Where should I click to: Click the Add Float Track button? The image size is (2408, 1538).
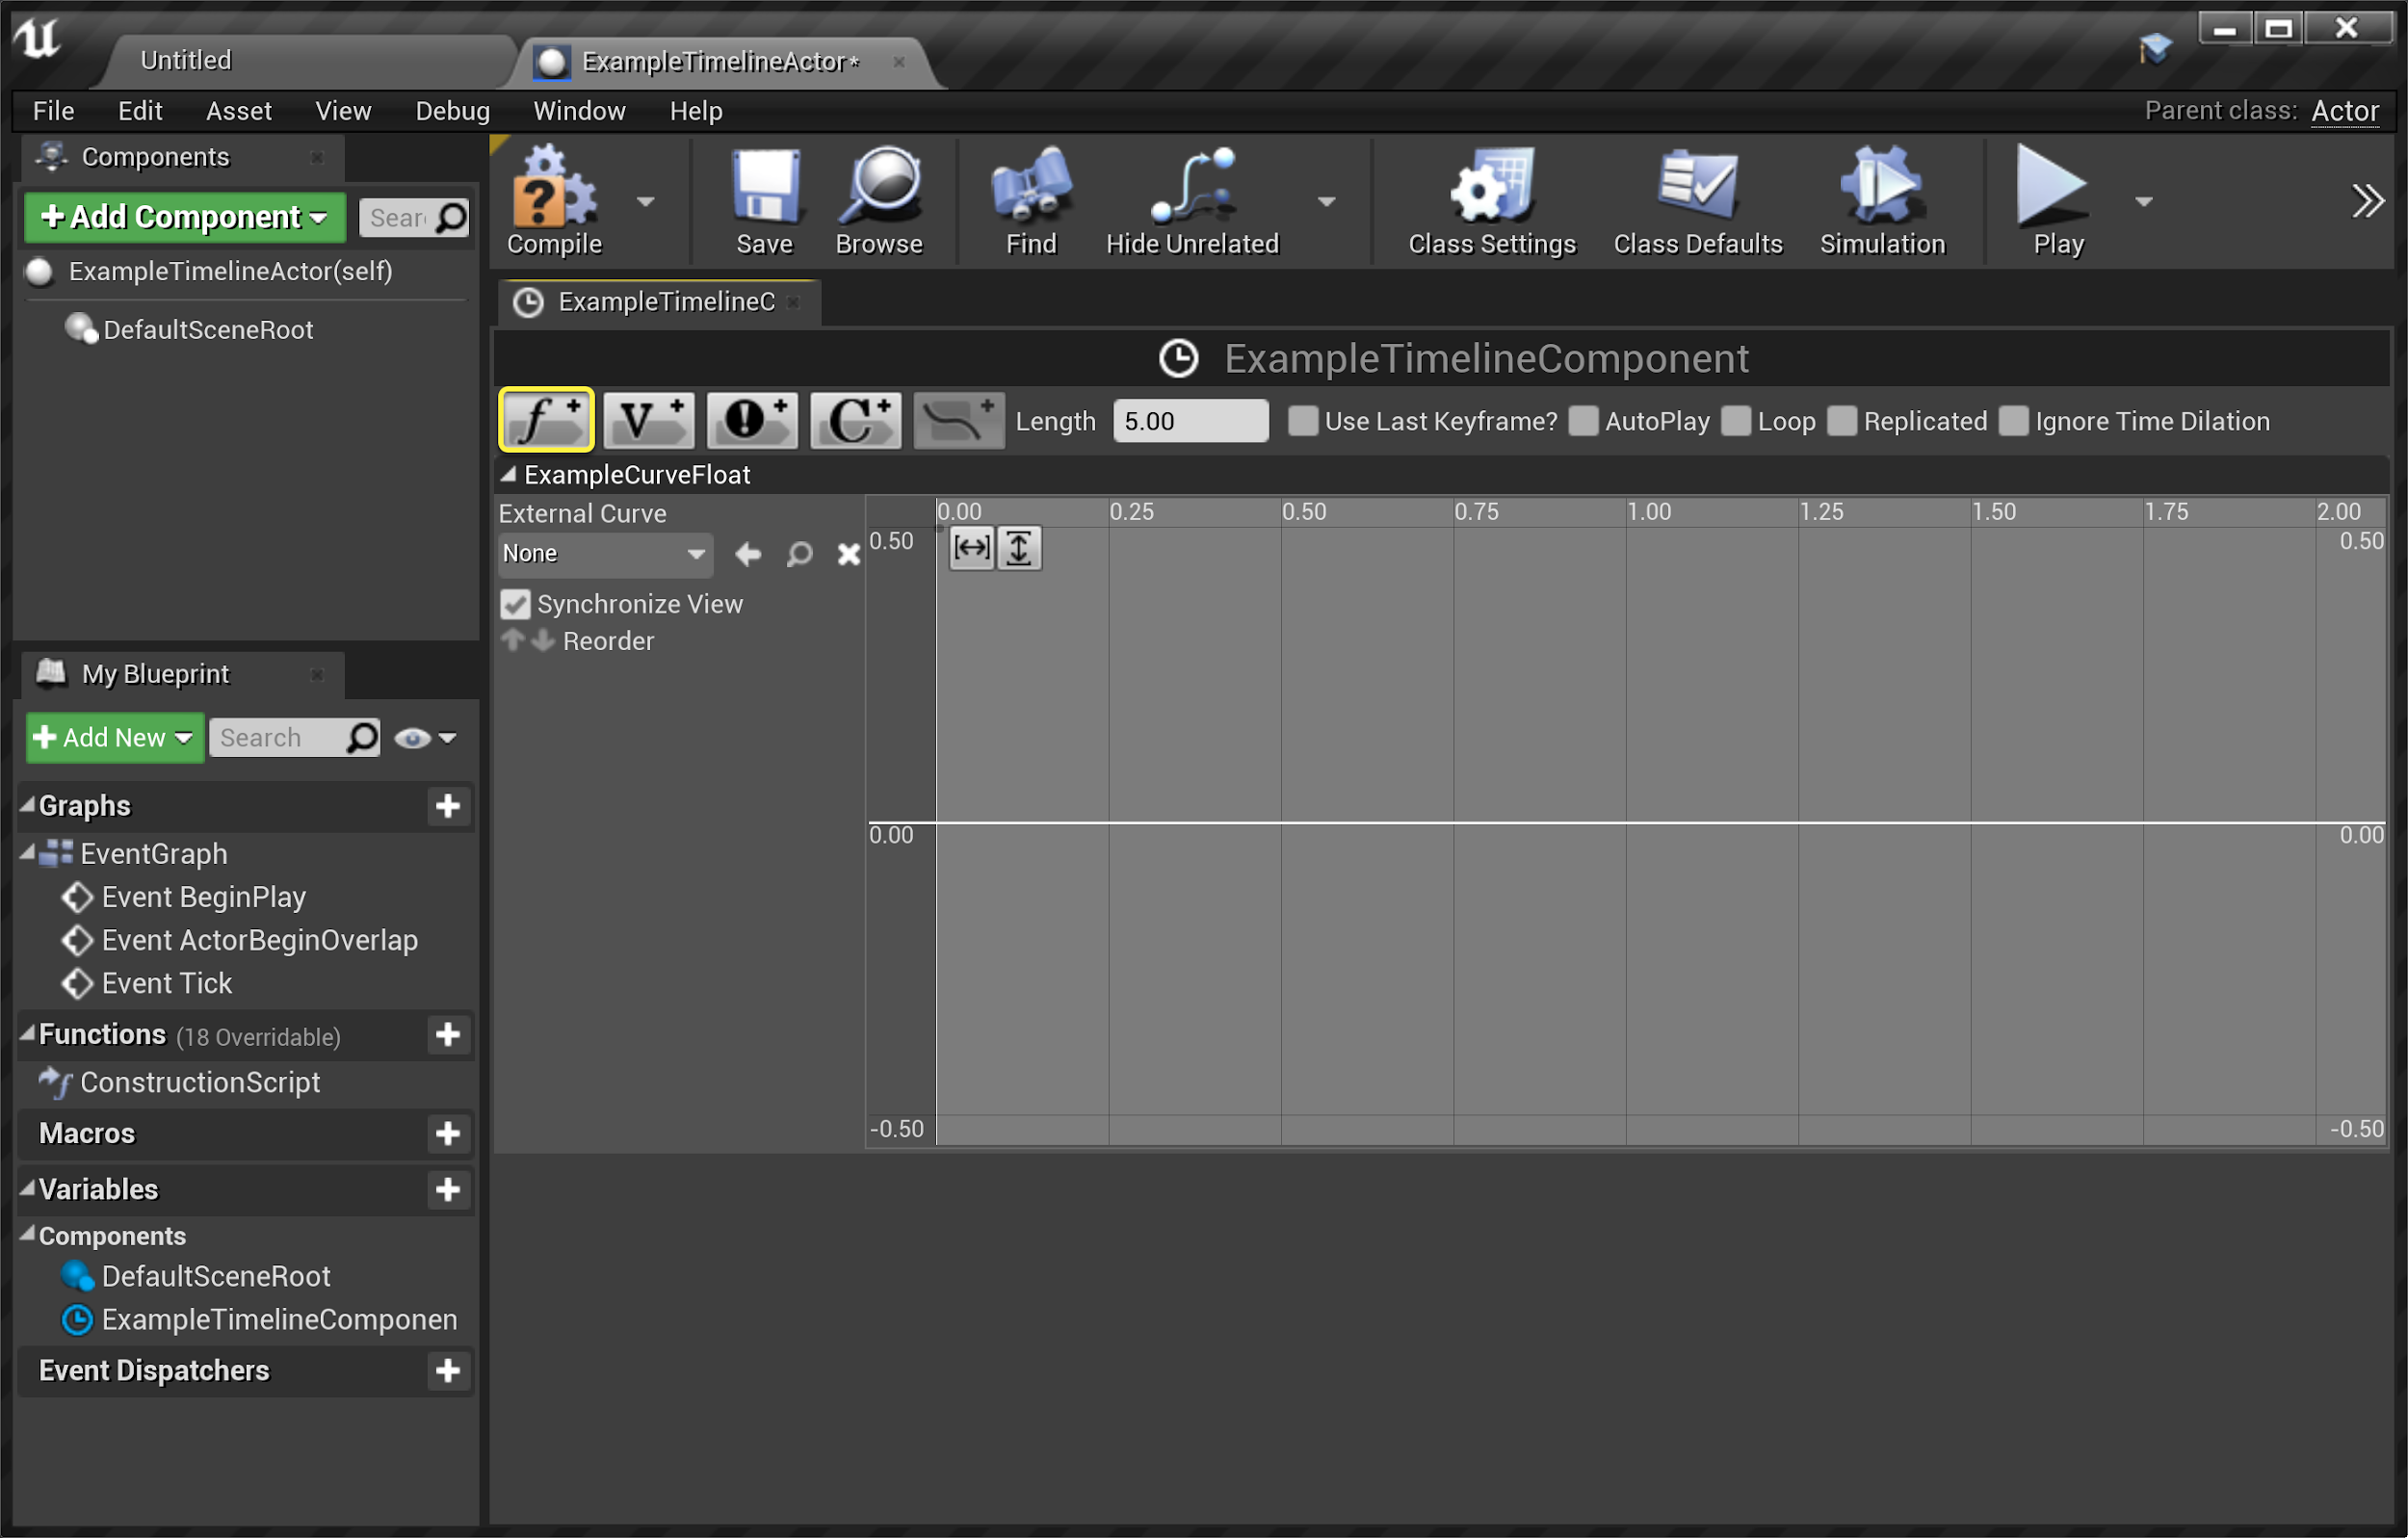coord(546,420)
